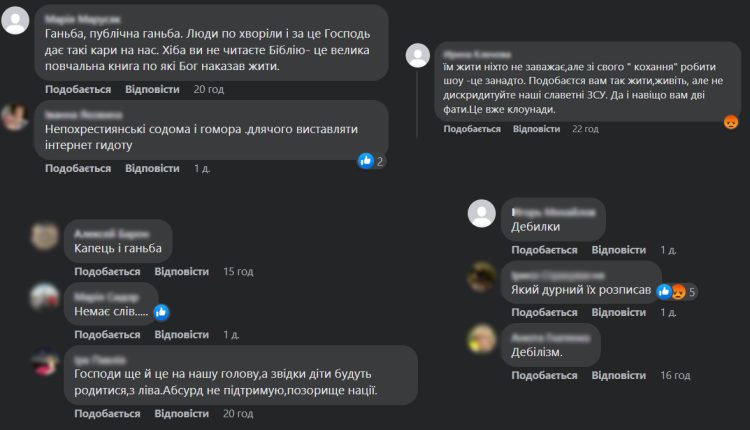Reply to 'Ганьба, публічна ганьба' comment

(x=152, y=89)
